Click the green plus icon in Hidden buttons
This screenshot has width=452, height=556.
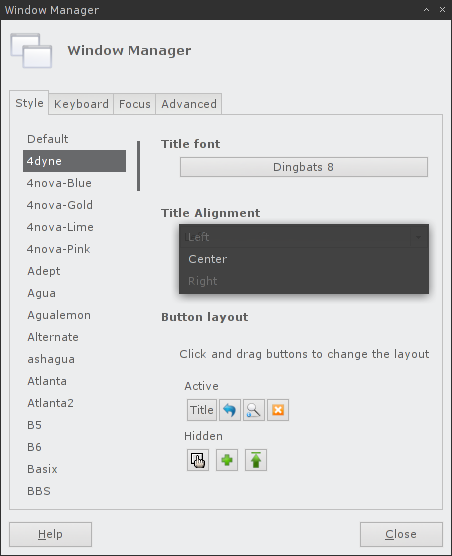[x=227, y=460]
